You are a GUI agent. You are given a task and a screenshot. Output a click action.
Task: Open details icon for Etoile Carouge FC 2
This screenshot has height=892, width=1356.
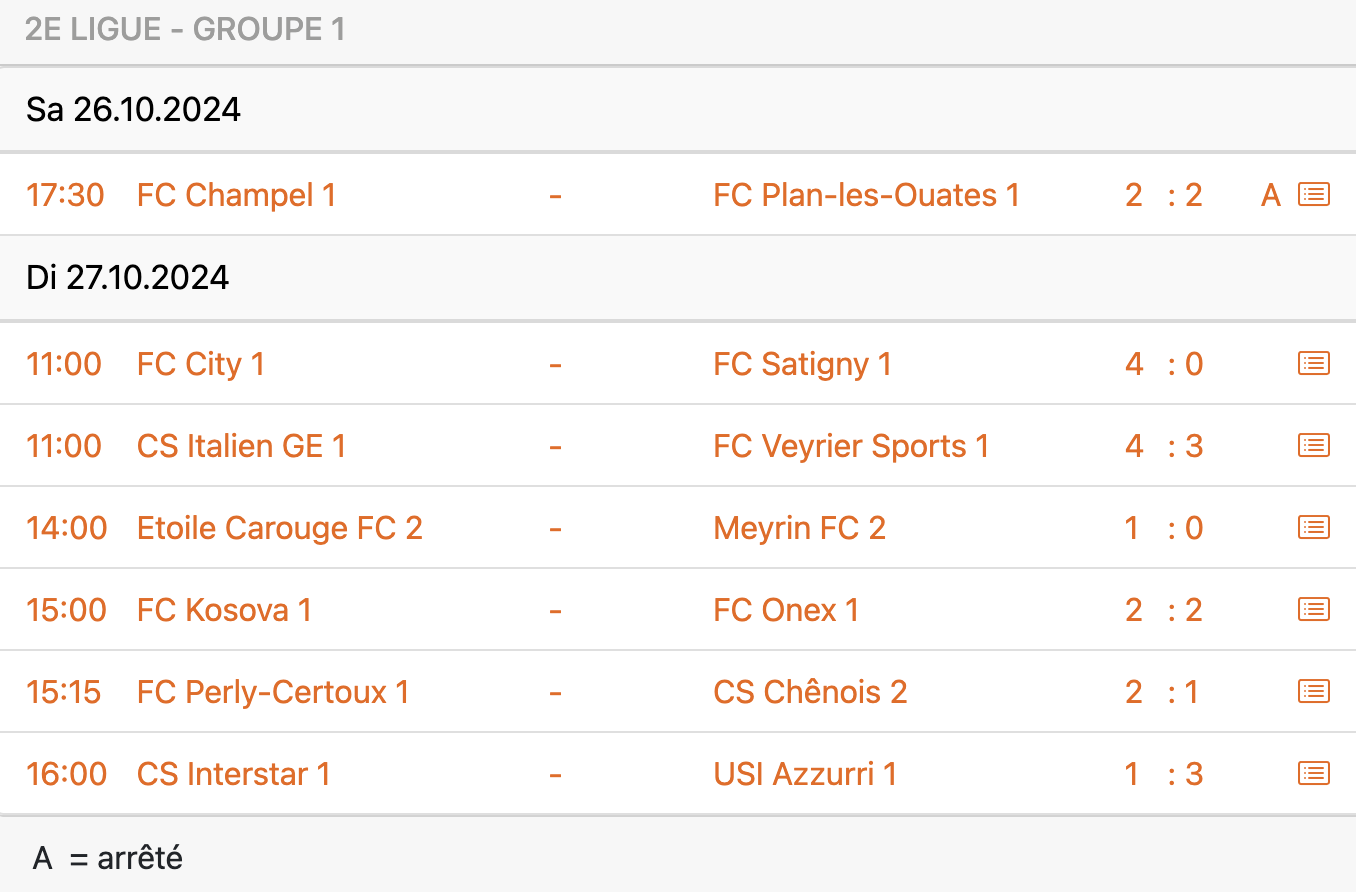(x=1313, y=528)
